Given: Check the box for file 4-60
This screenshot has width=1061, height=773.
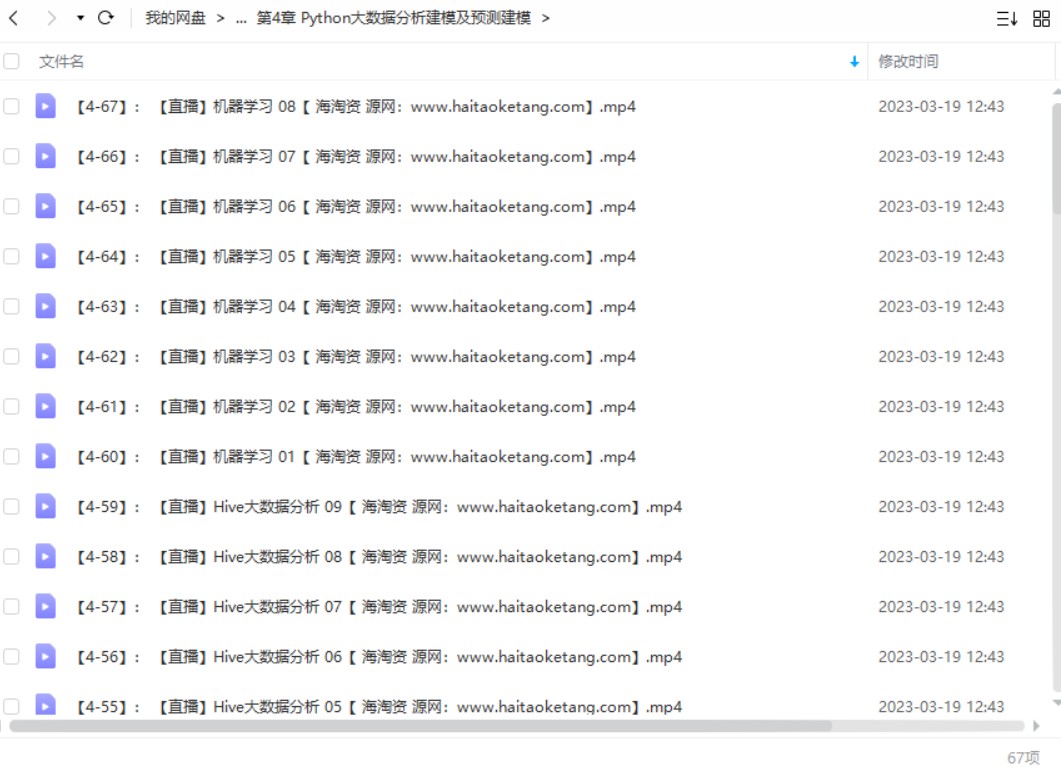Looking at the screenshot, I should [12, 457].
